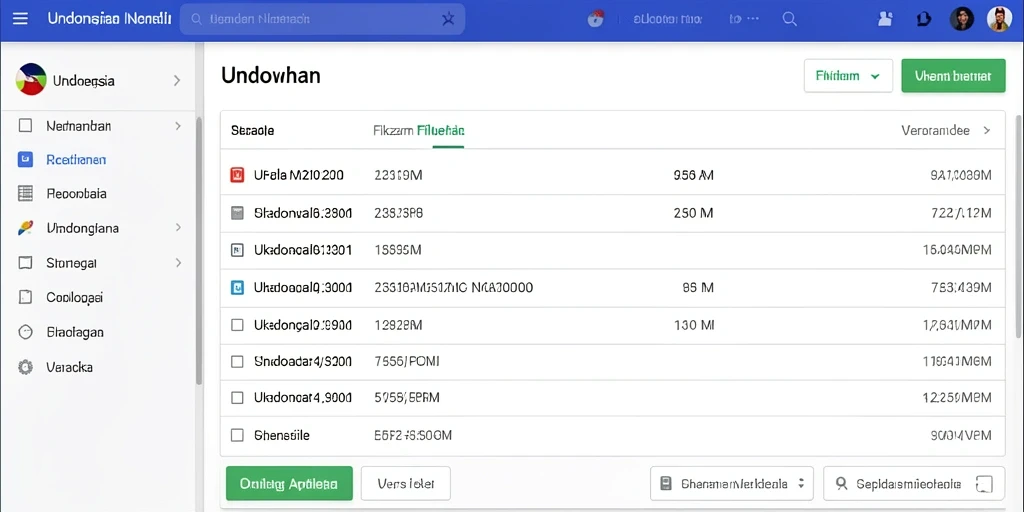Image resolution: width=1024 pixels, height=512 pixels.
Task: Tick the checkbox for row Ukadoncat4,9000
Action: pyautogui.click(x=237, y=397)
